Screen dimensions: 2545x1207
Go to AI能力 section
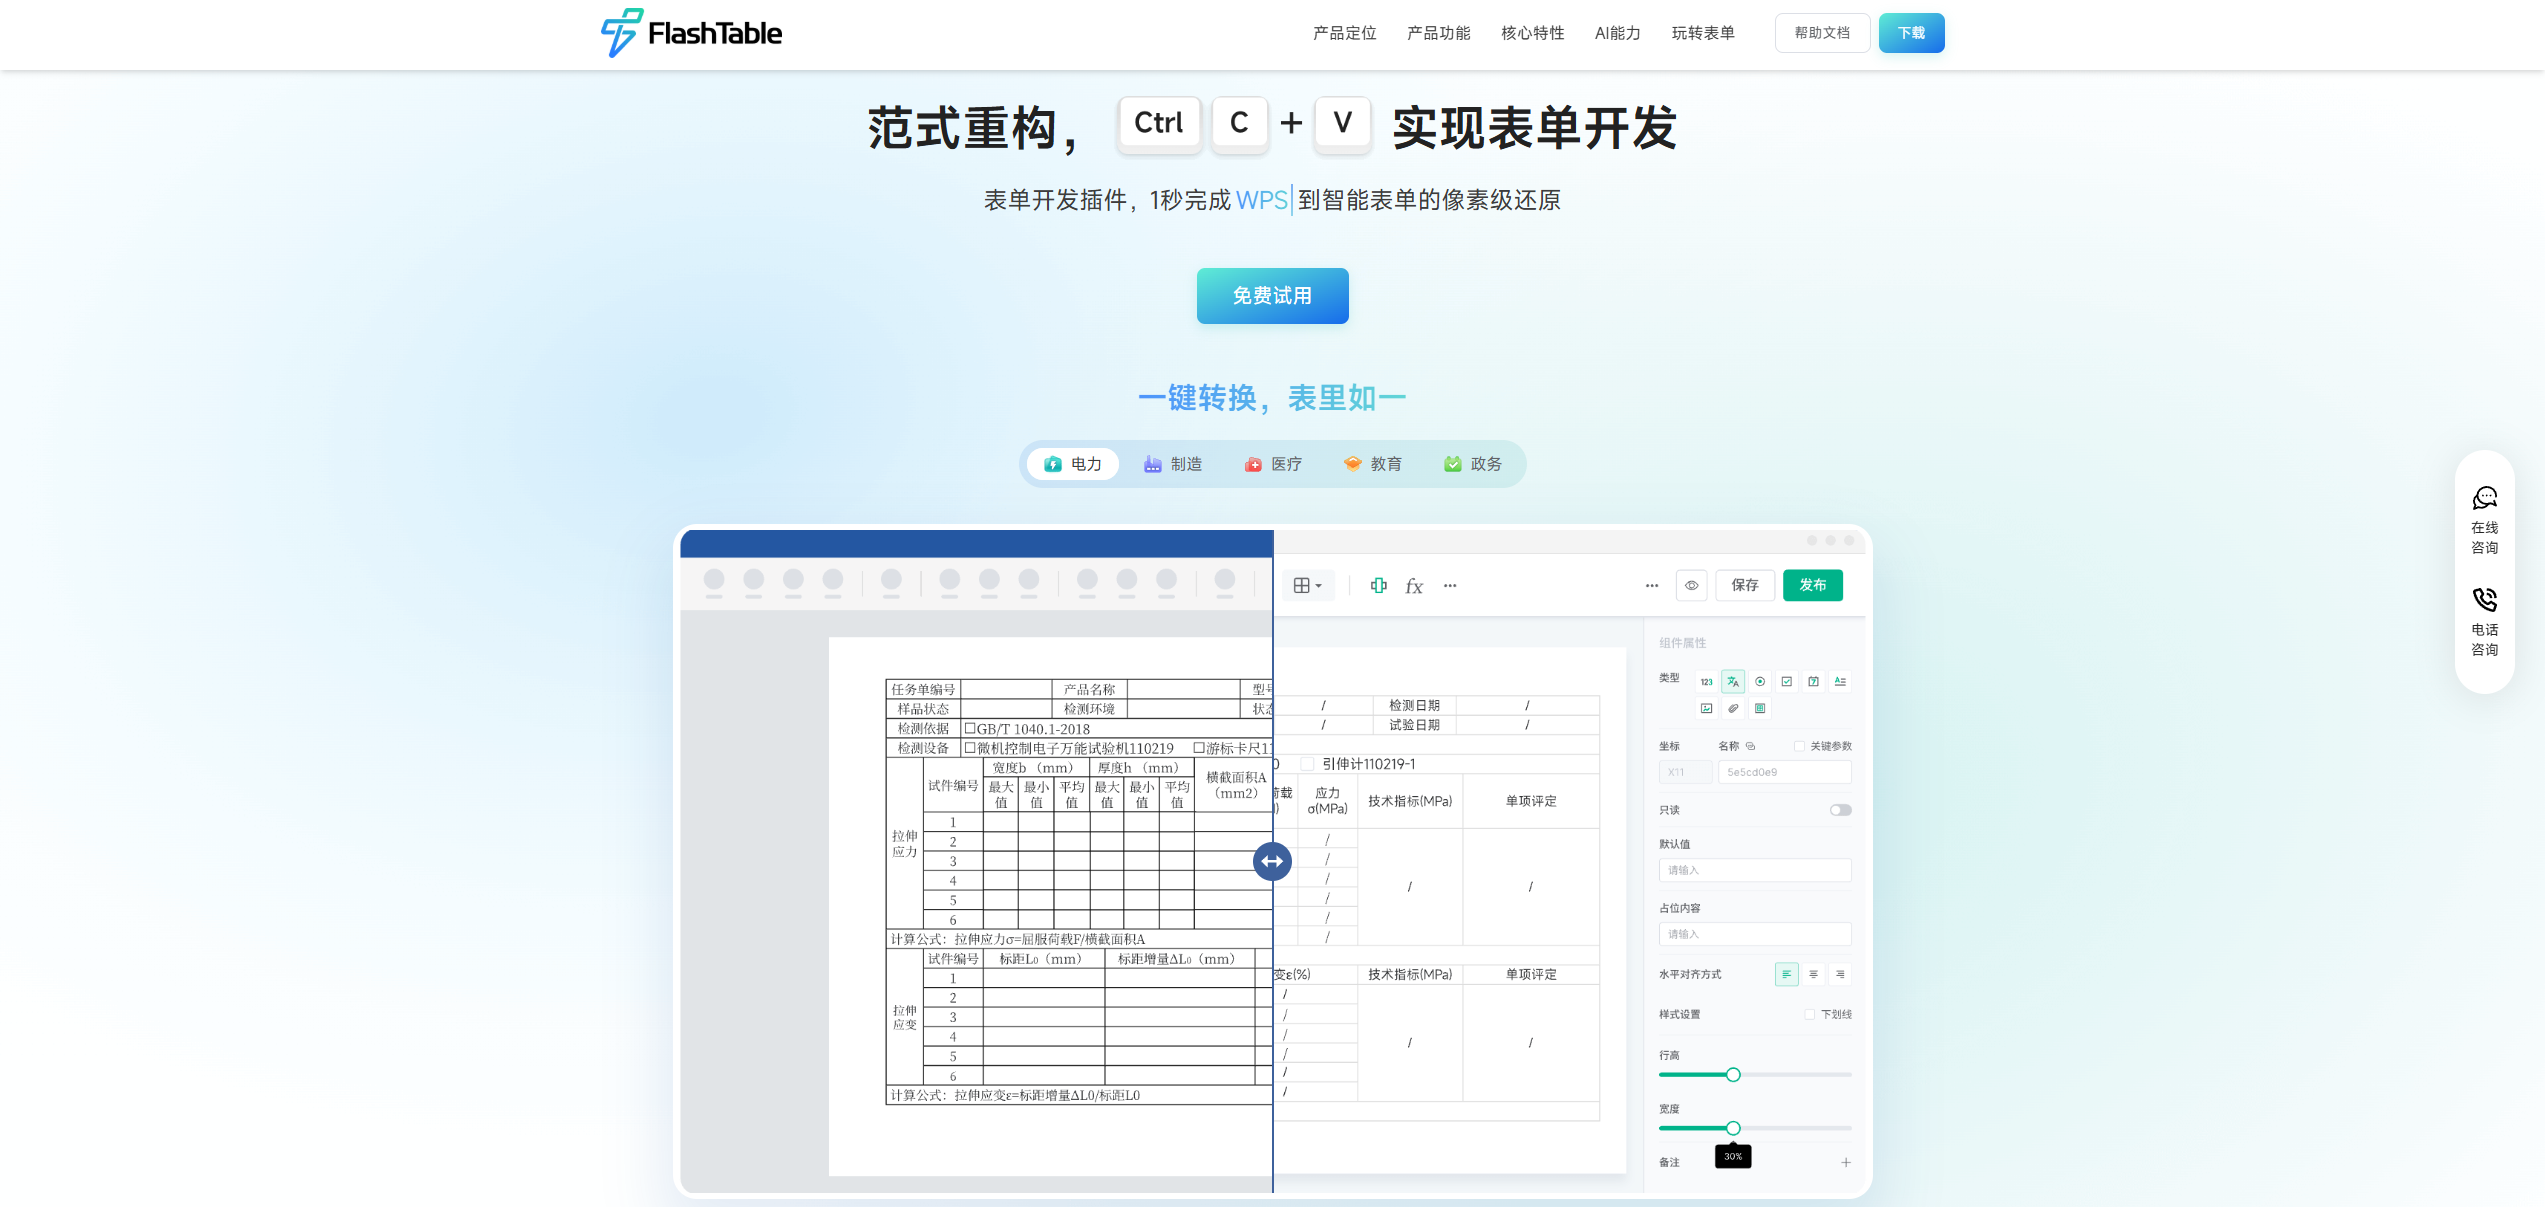pos(1617,33)
